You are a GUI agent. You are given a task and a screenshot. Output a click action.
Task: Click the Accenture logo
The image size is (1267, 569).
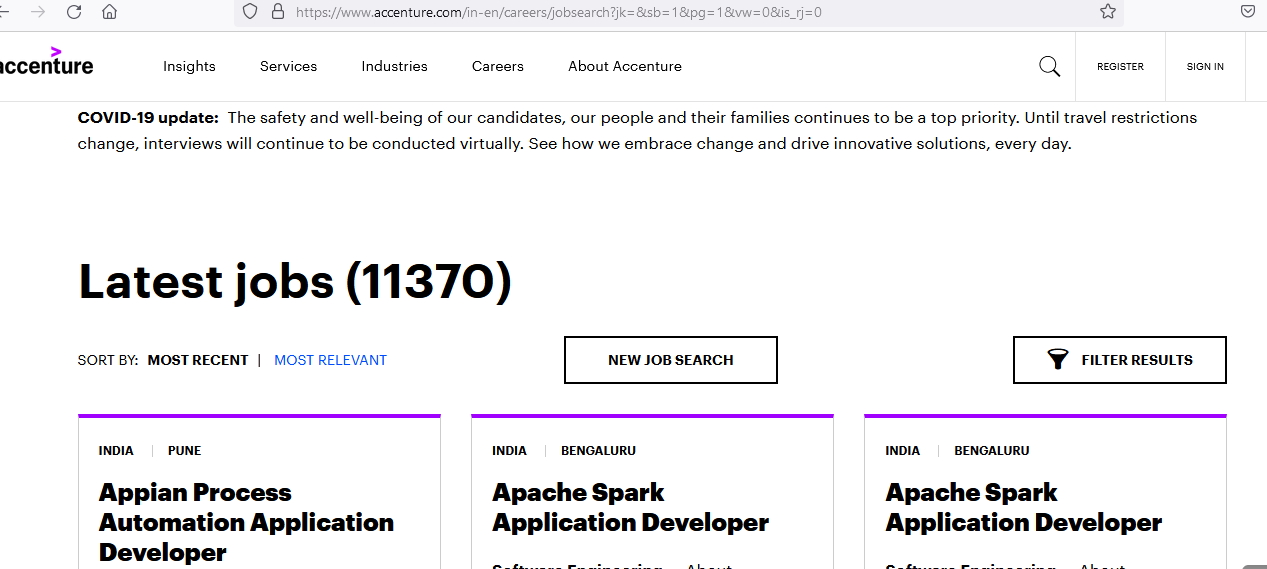click(46, 63)
